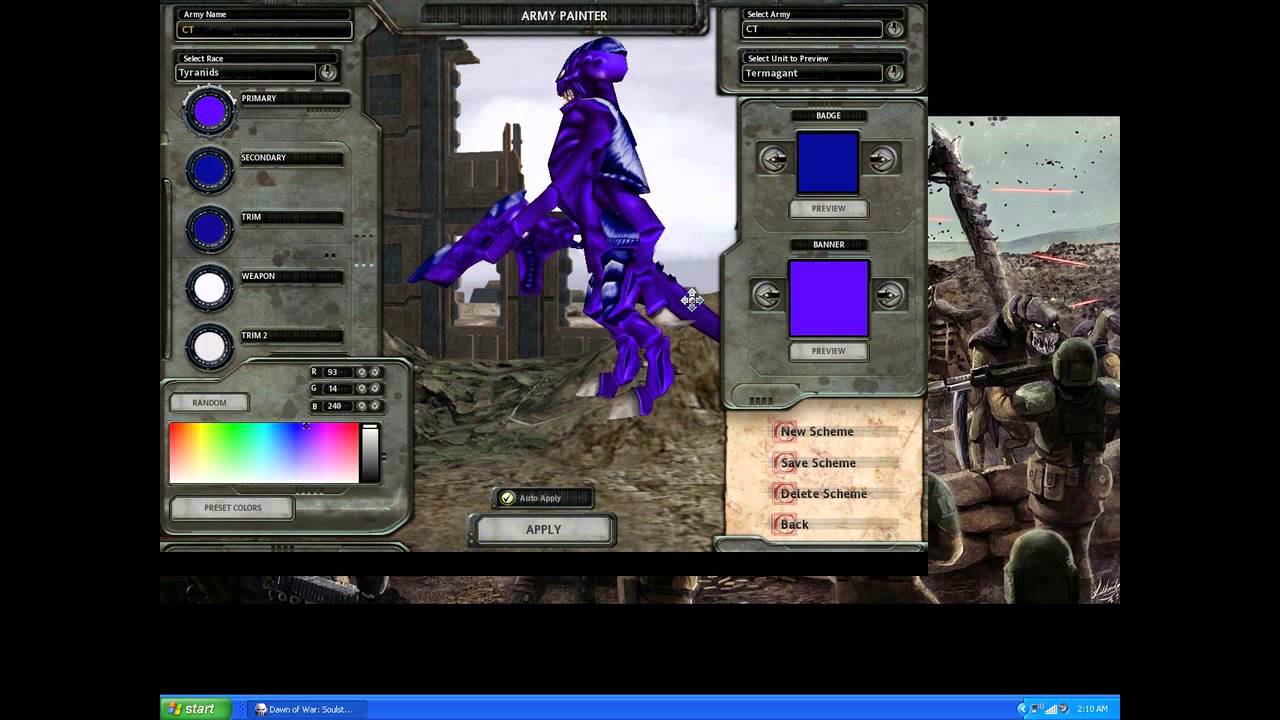
Task: Click the Army Name input field
Action: pyautogui.click(x=264, y=30)
